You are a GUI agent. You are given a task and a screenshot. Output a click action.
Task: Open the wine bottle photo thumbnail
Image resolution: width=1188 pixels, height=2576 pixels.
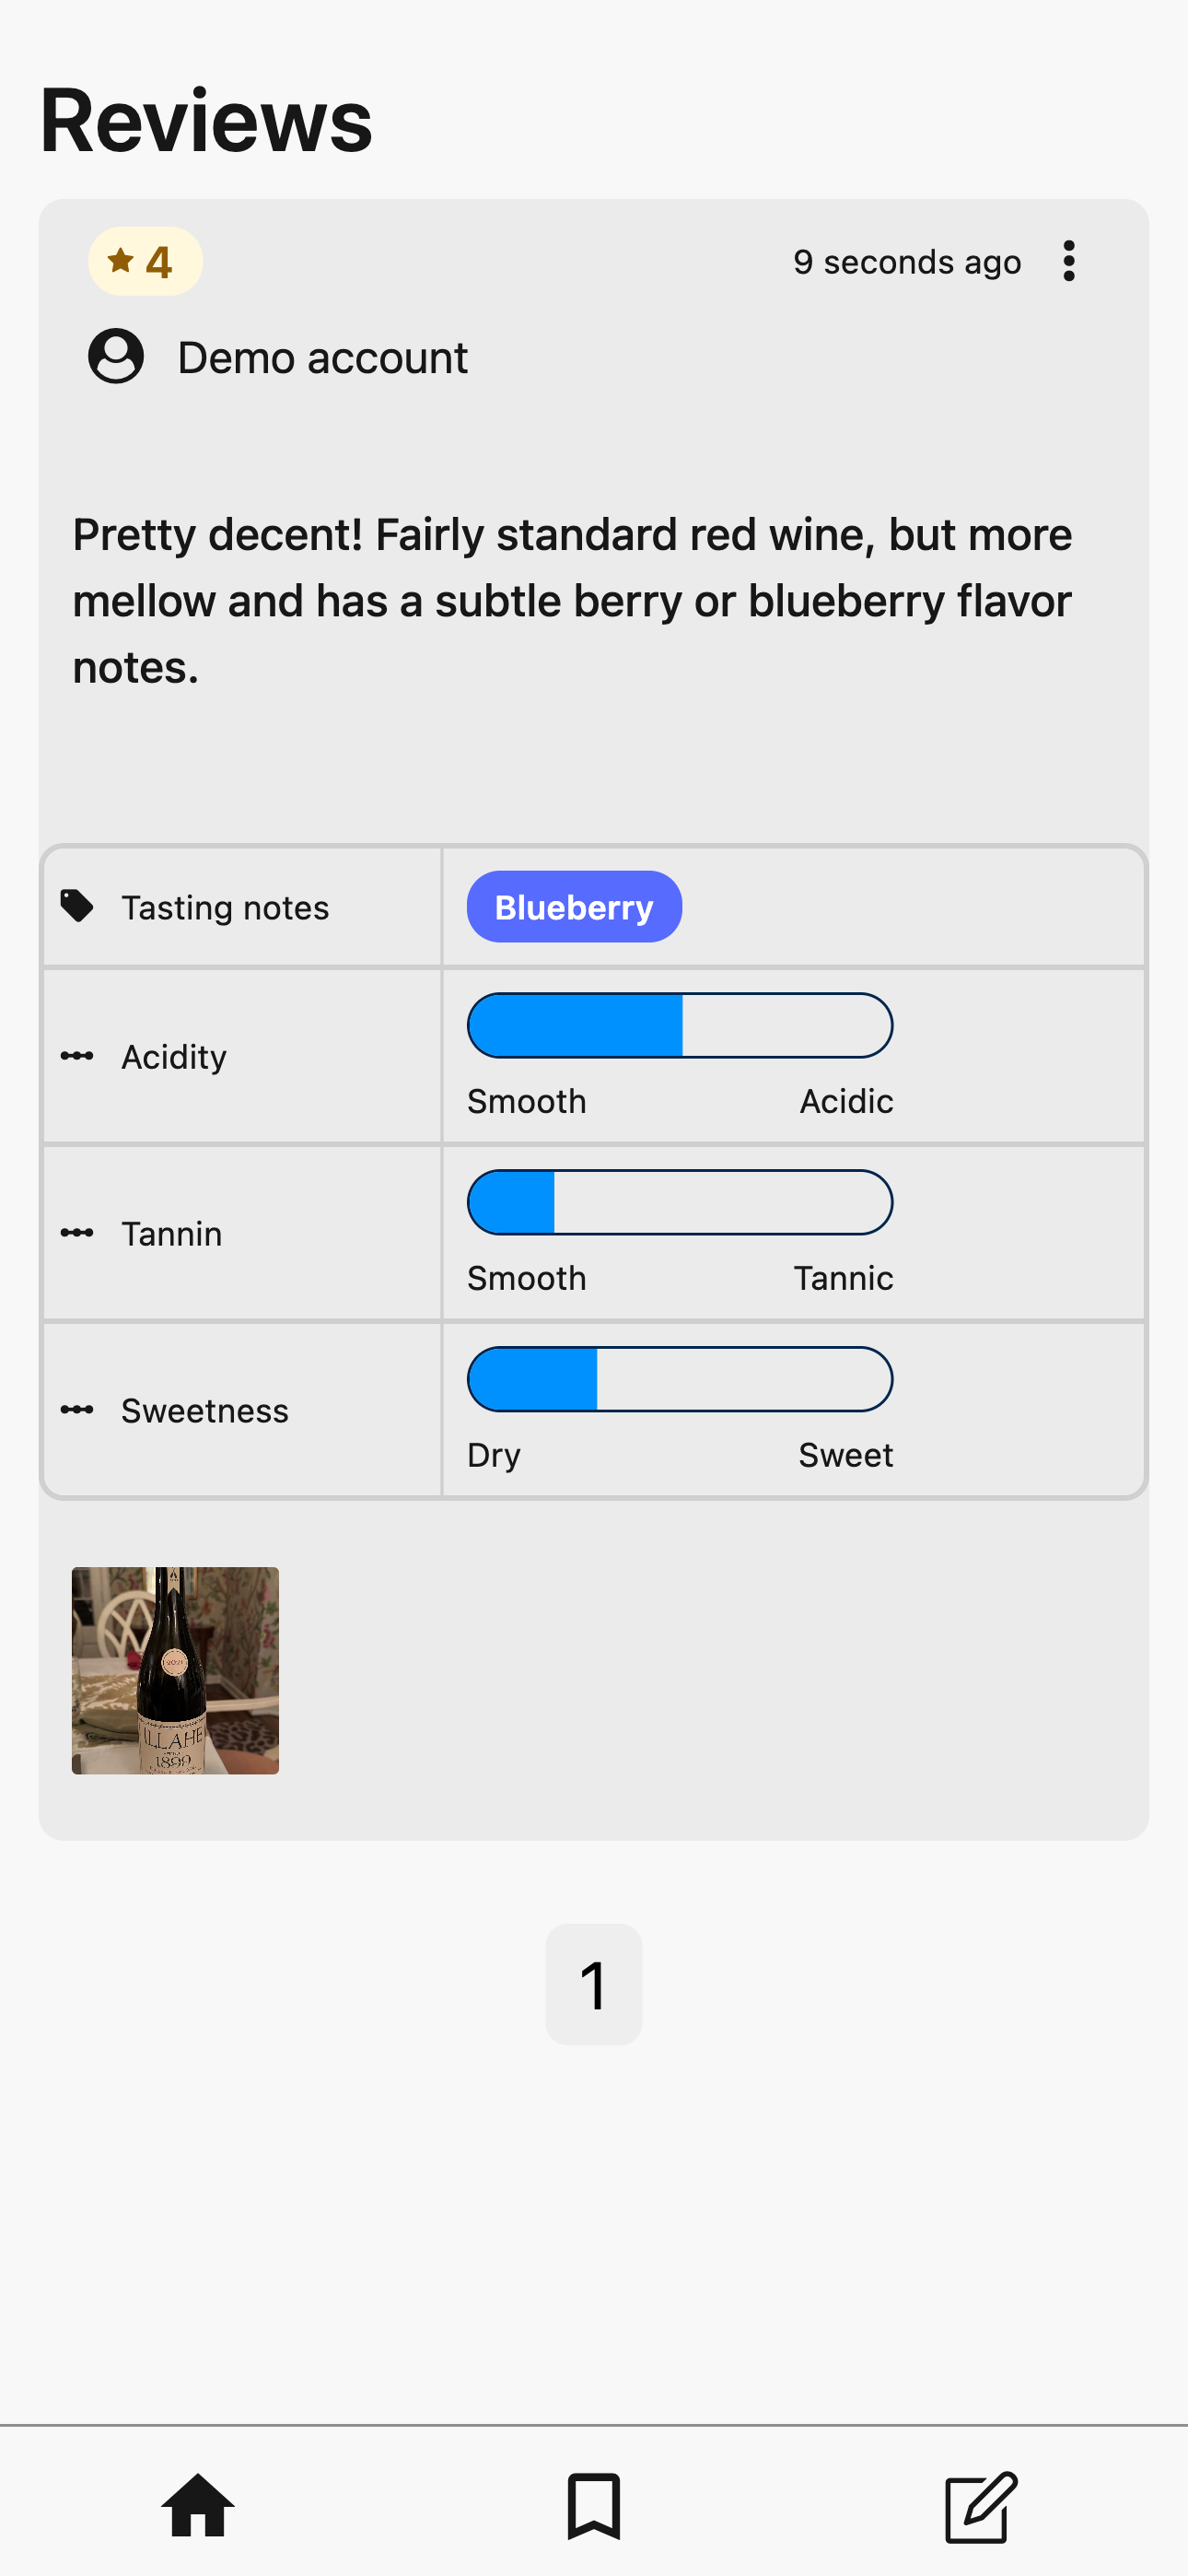pos(175,1670)
